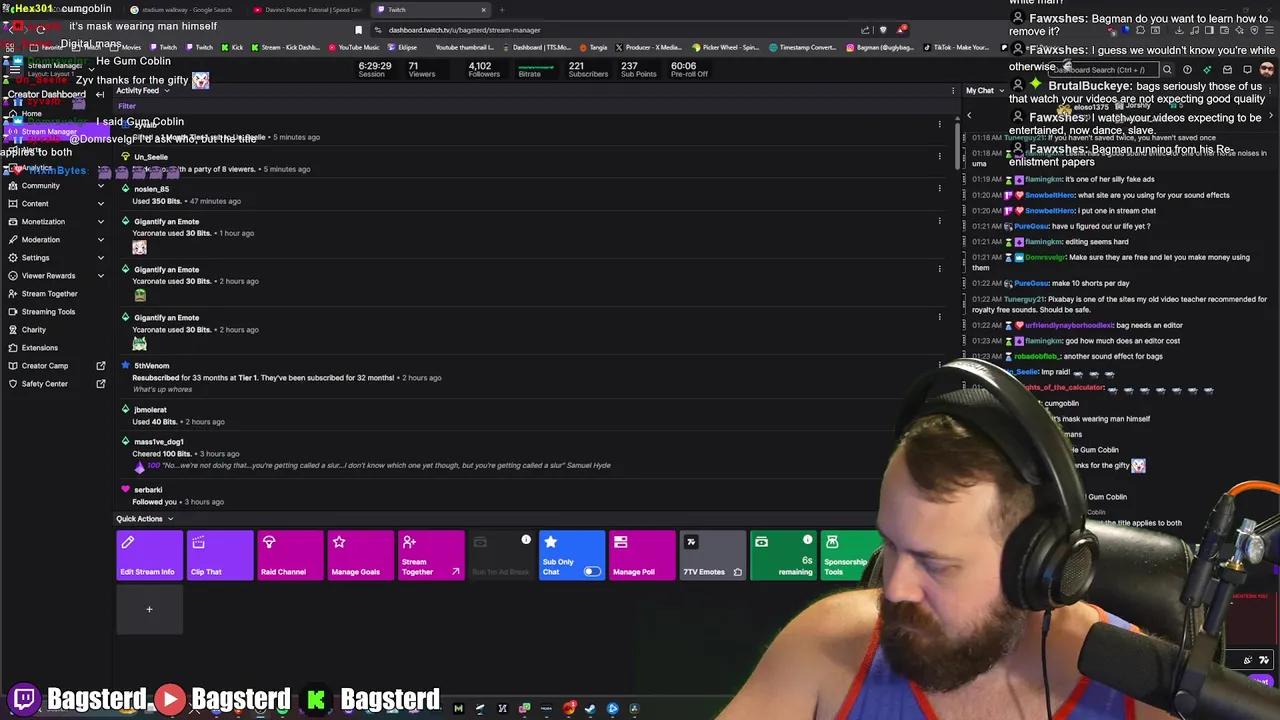The width and height of the screenshot is (1280, 720).
Task: Click the Viewer Rewards sidebar icon
Action: [12, 276]
